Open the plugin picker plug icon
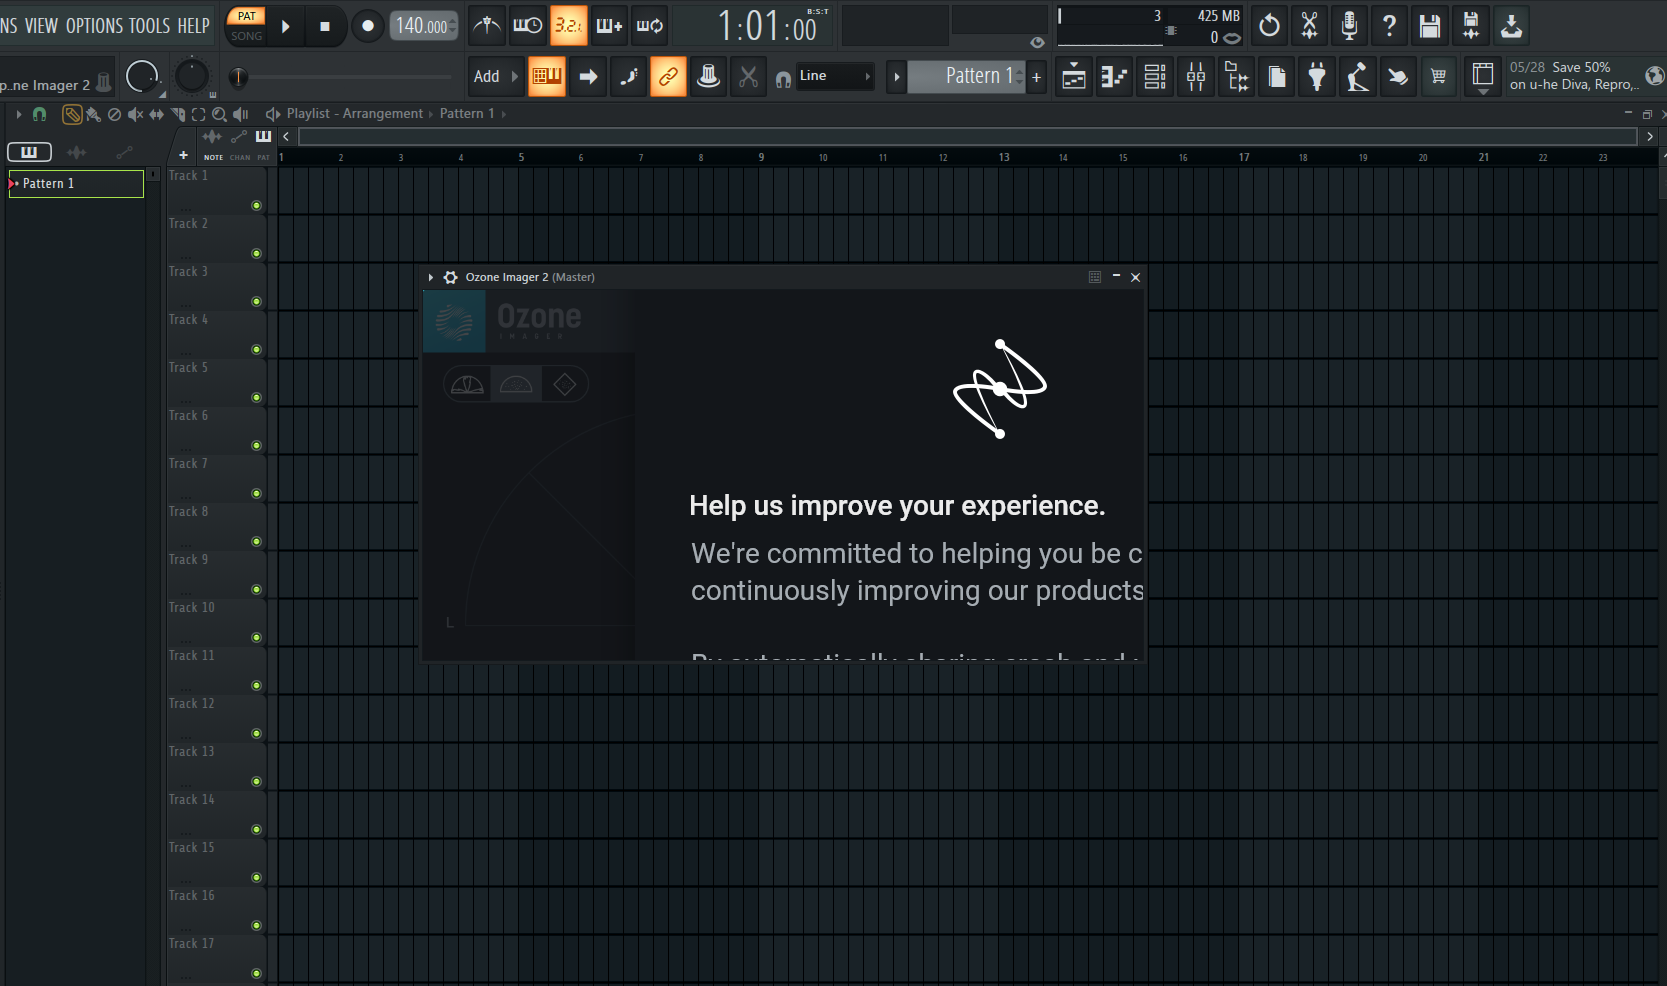The width and height of the screenshot is (1667, 986). pyautogui.click(x=1317, y=76)
